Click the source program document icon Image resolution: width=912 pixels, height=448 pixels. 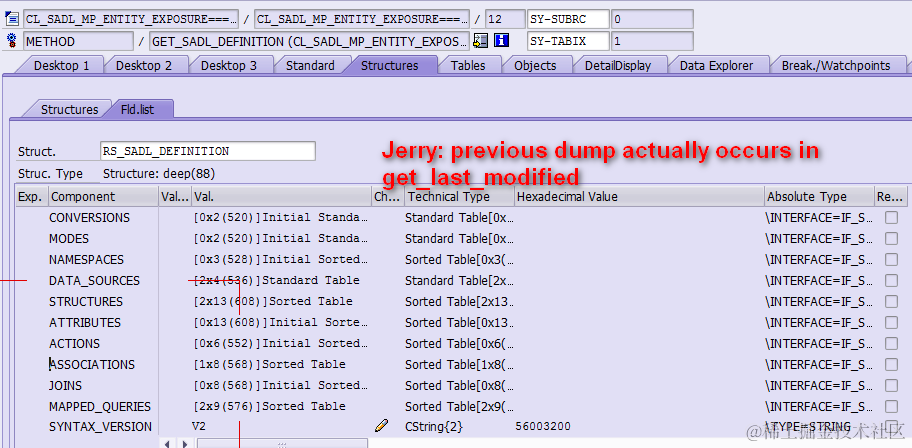pyautogui.click(x=11, y=19)
